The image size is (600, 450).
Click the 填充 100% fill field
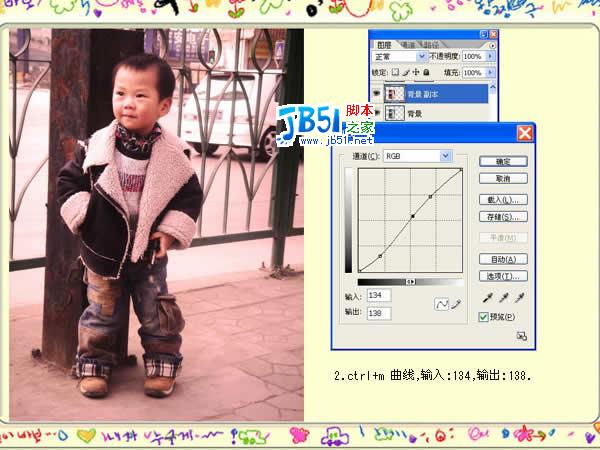(474, 72)
